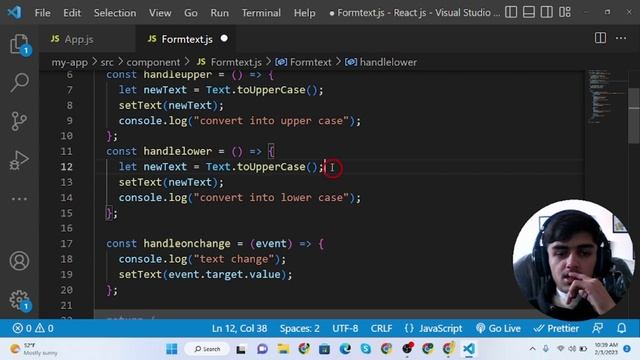Expand component breadcrumb

pyautogui.click(x=153, y=62)
